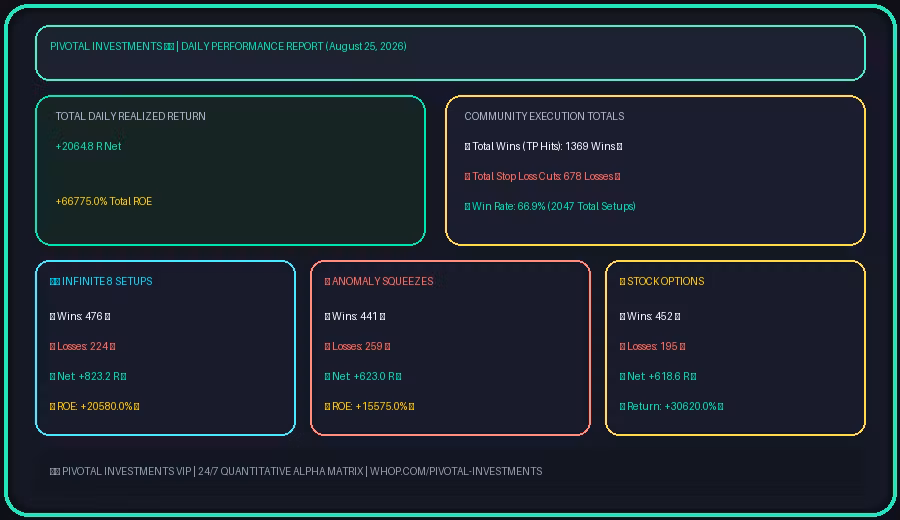Select the Stock Options heading
The width and height of the screenshot is (900, 520).
tap(662, 281)
